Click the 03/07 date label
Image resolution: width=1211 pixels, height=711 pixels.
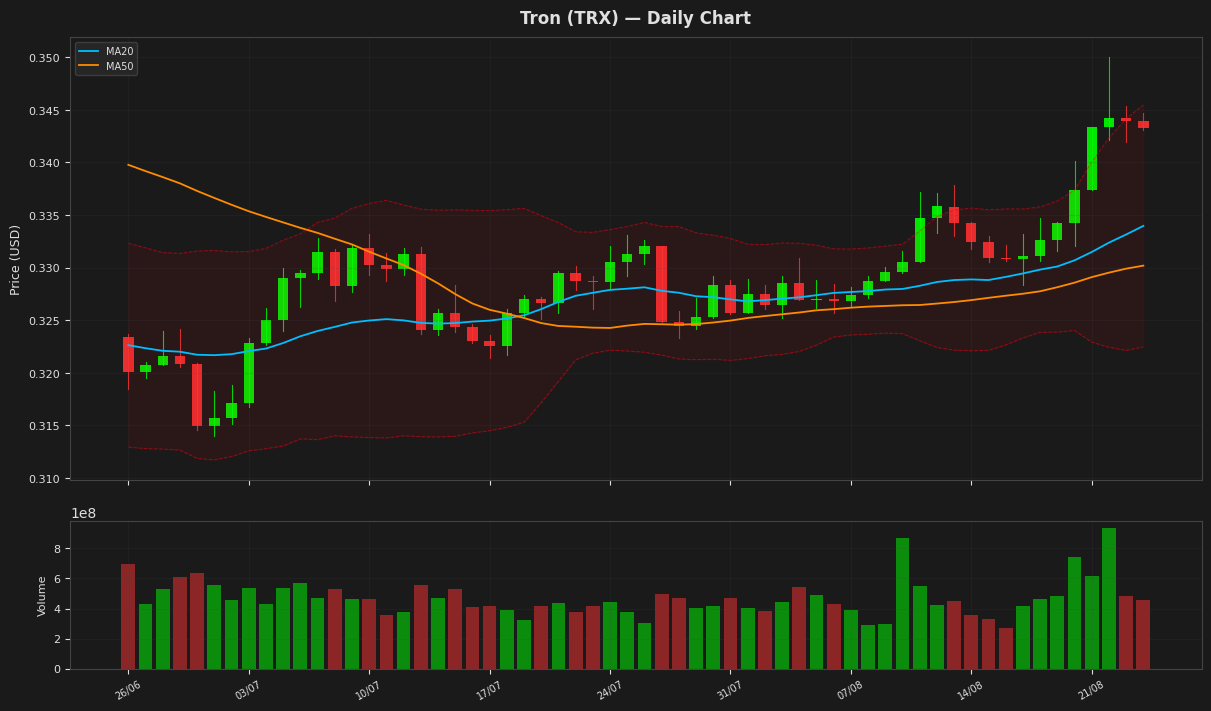click(x=248, y=690)
